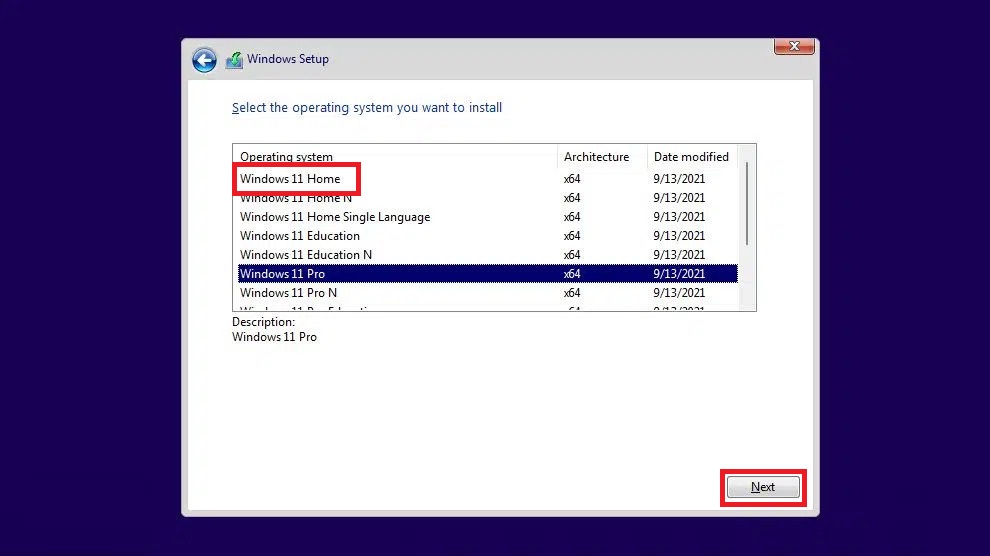
Task: Click the Windows Setup title icon
Action: point(234,60)
